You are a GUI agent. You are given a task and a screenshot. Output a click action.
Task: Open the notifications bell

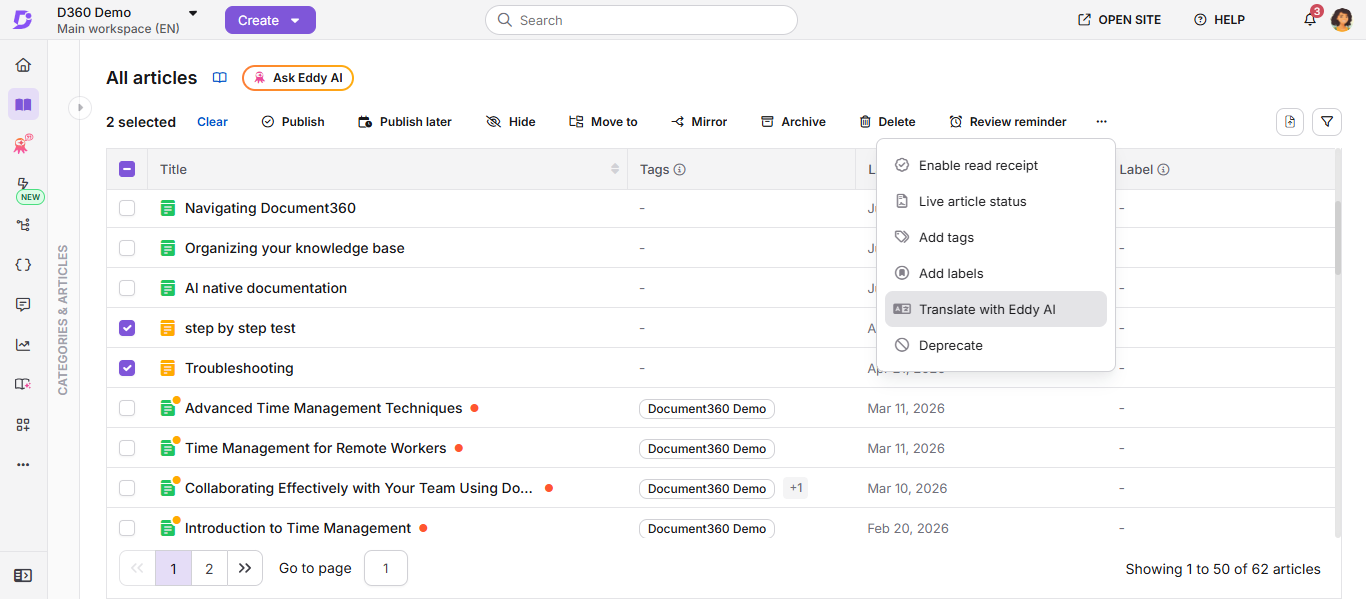(1310, 20)
